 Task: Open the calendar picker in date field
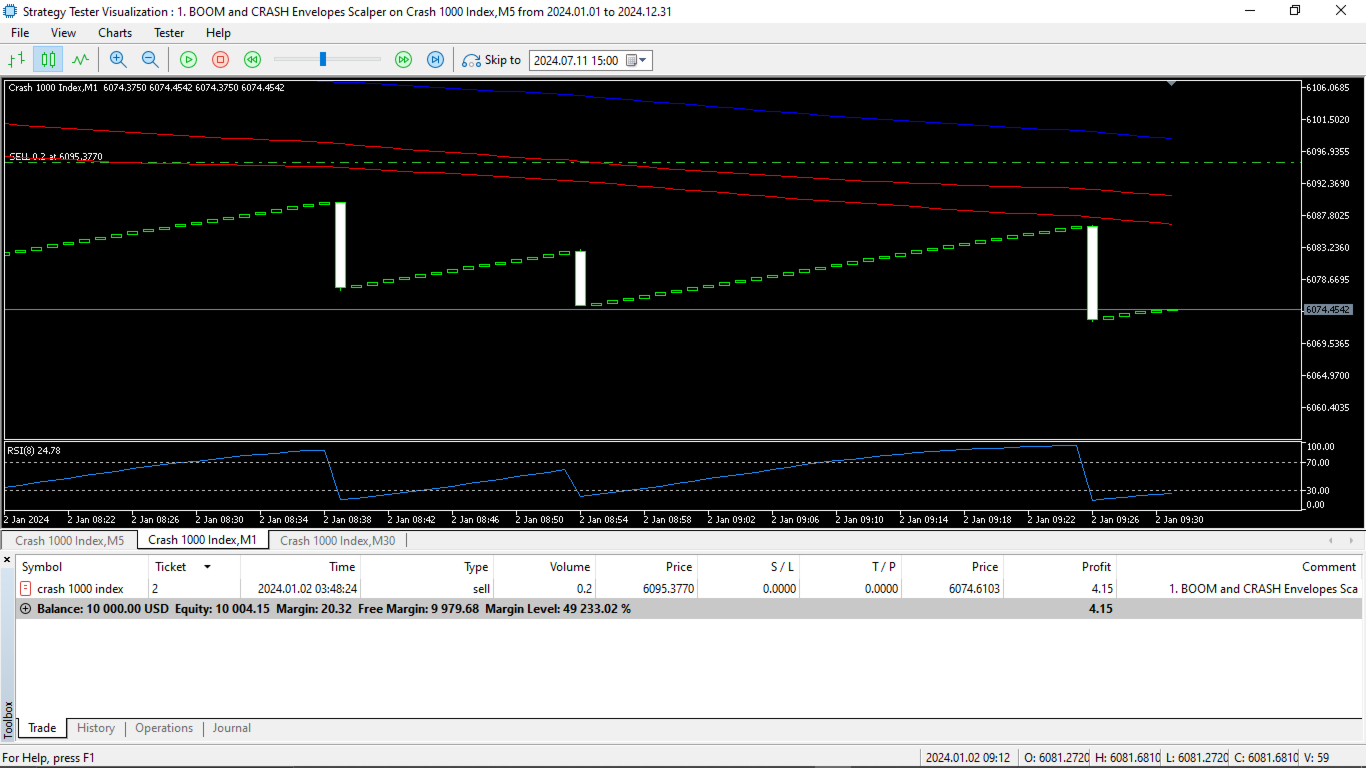pos(631,60)
